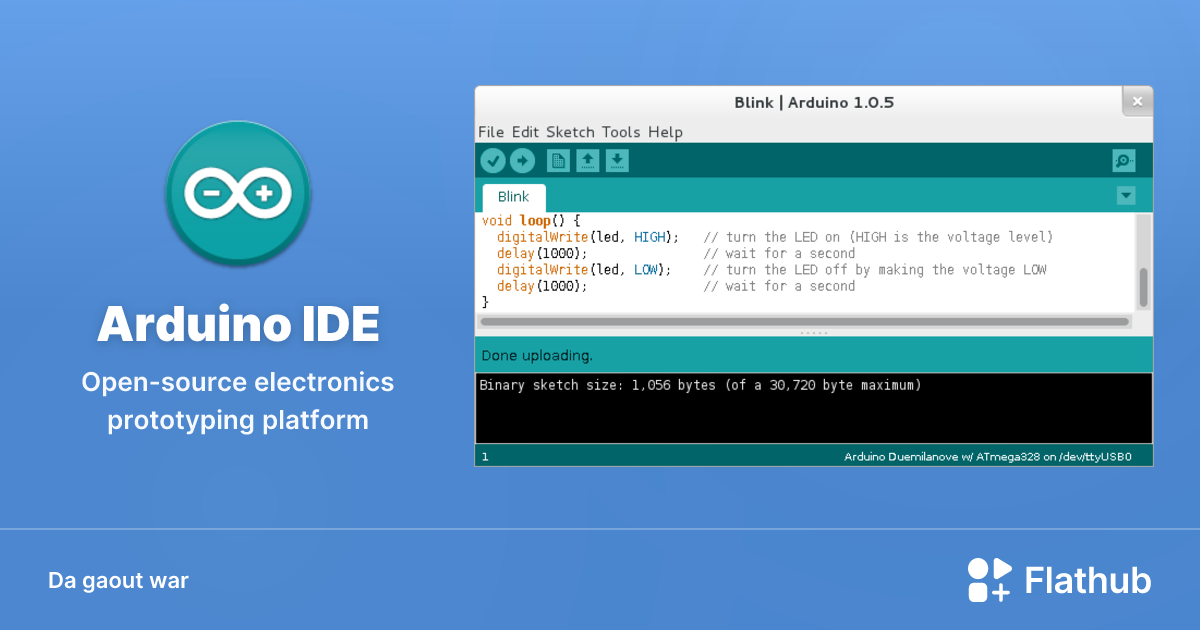The height and width of the screenshot is (630, 1200).
Task: Click the Verify checkmark icon
Action: [x=493, y=160]
